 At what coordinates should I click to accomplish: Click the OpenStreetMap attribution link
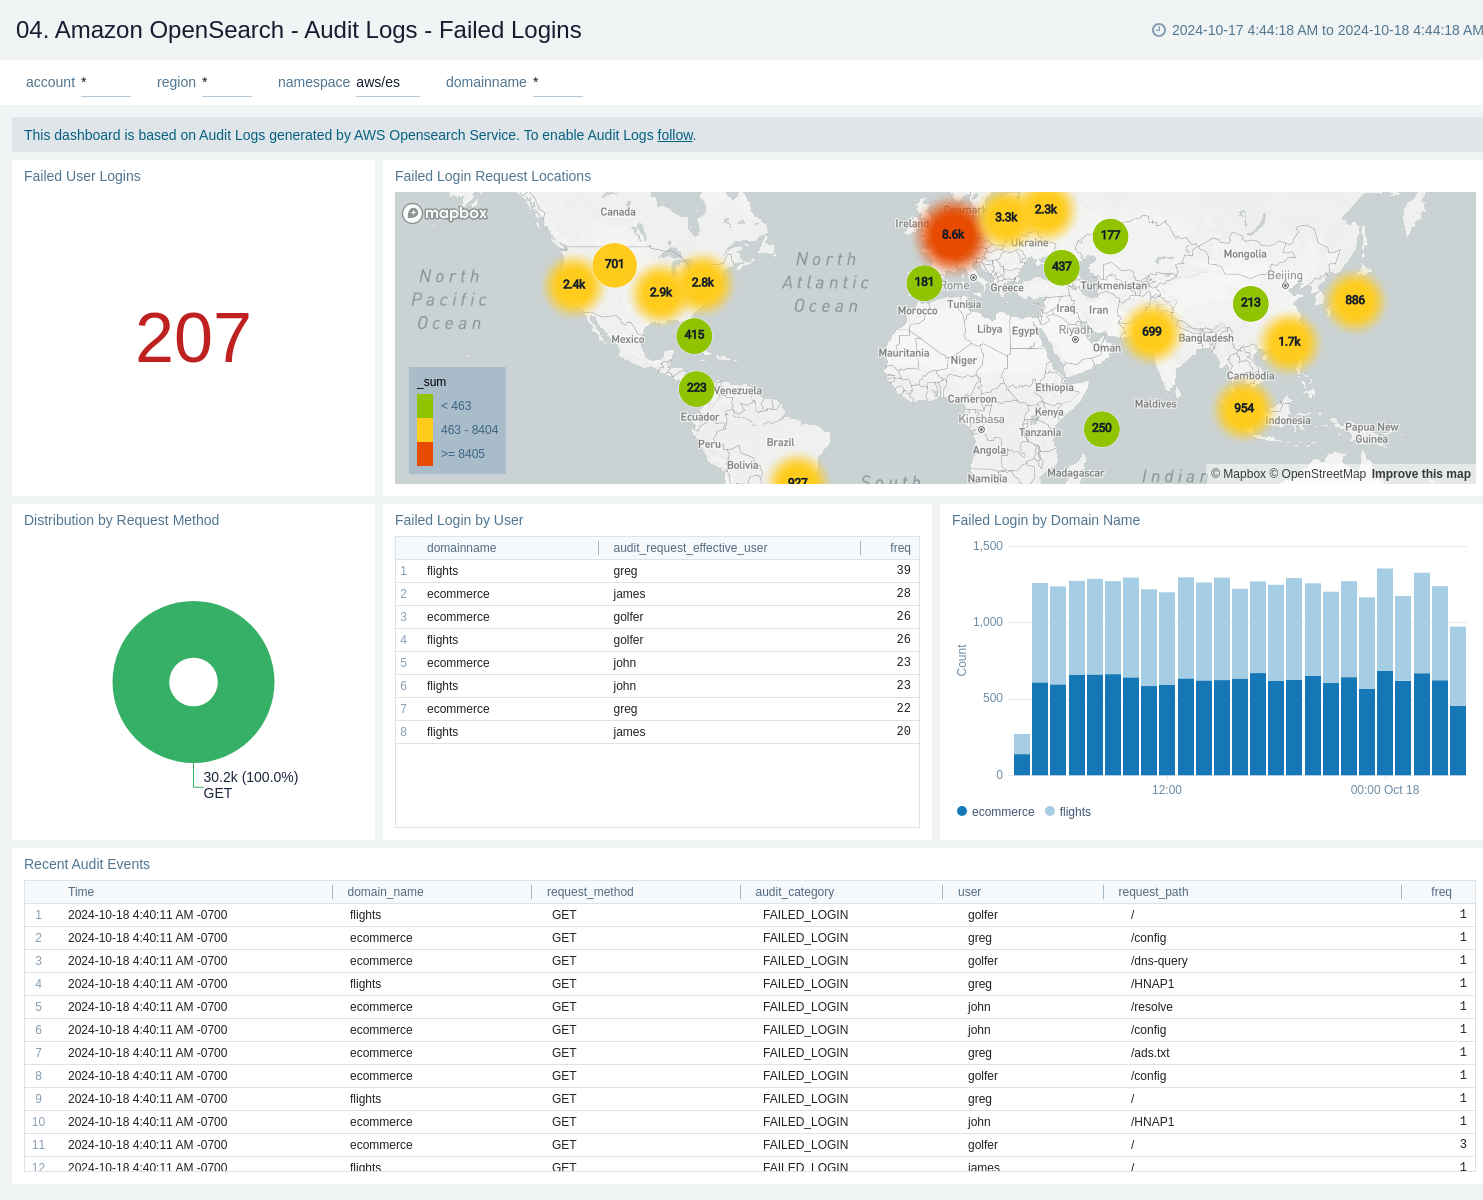click(1318, 474)
